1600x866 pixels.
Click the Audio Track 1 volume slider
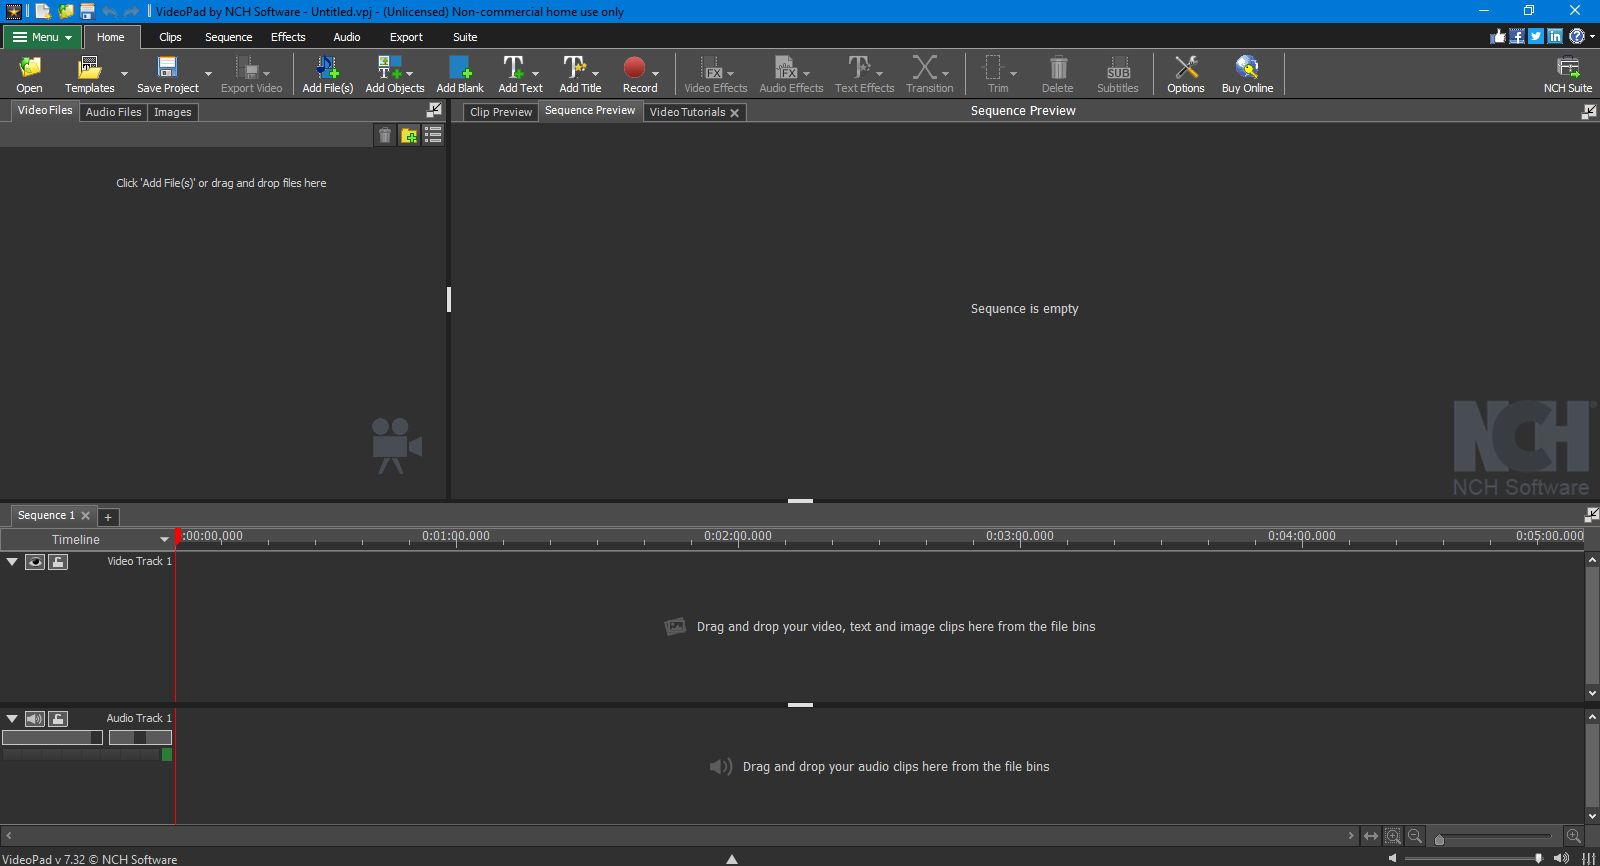[x=52, y=737]
